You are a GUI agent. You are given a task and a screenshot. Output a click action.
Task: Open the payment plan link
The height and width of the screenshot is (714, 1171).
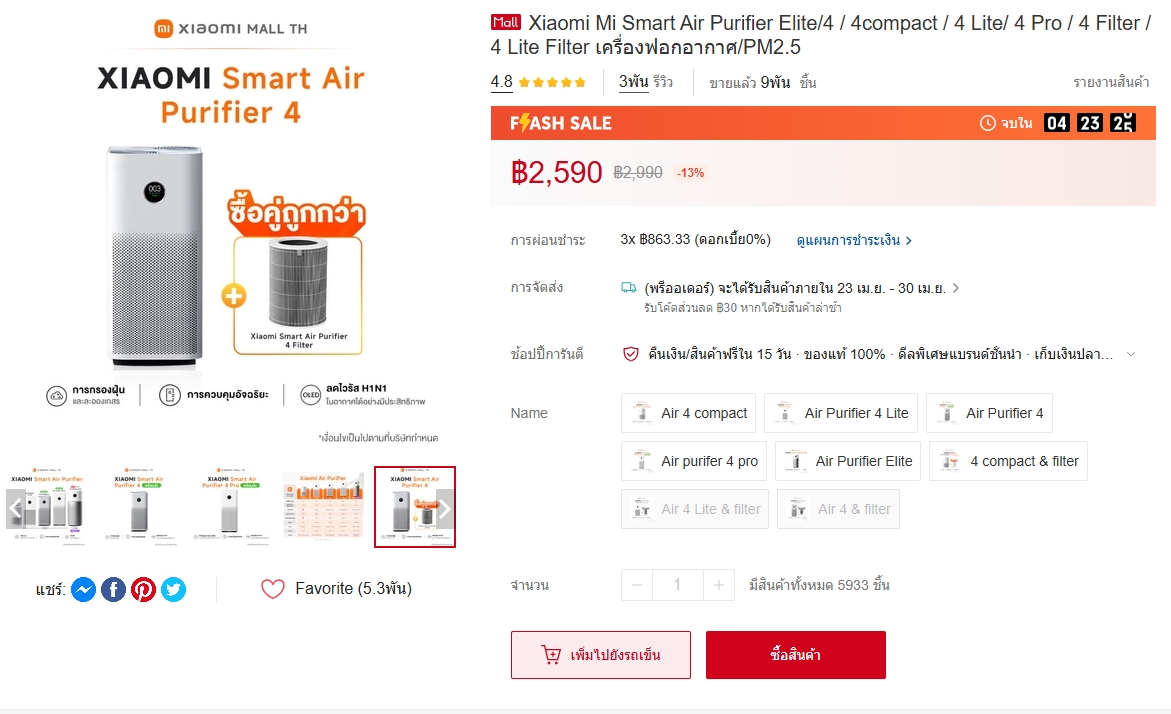point(854,240)
